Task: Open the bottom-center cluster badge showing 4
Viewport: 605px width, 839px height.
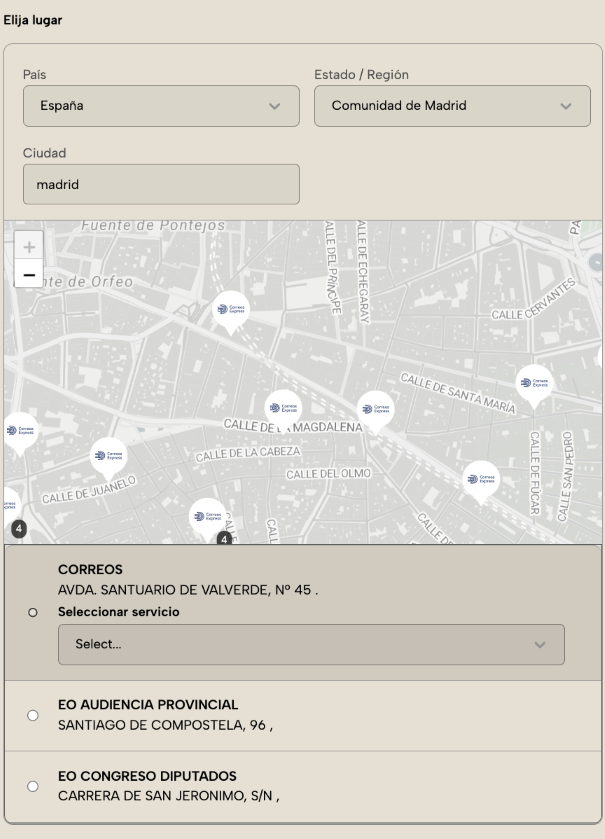Action: click(x=224, y=538)
